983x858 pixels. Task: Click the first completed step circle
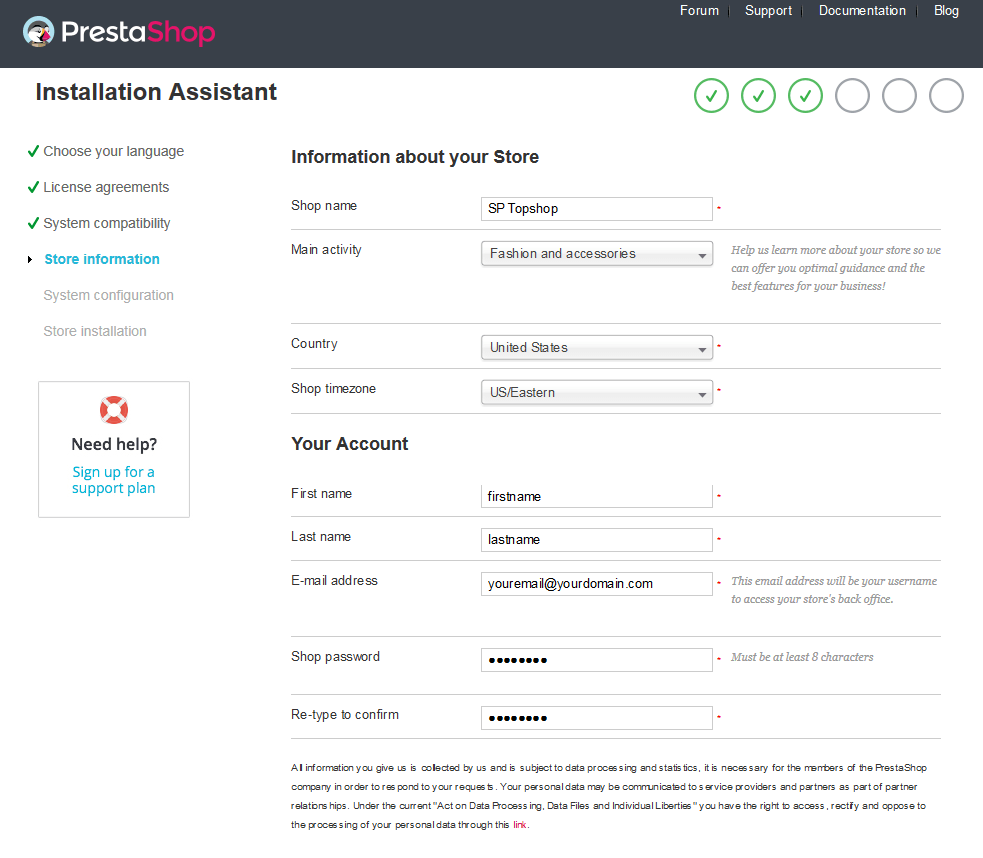tap(711, 96)
